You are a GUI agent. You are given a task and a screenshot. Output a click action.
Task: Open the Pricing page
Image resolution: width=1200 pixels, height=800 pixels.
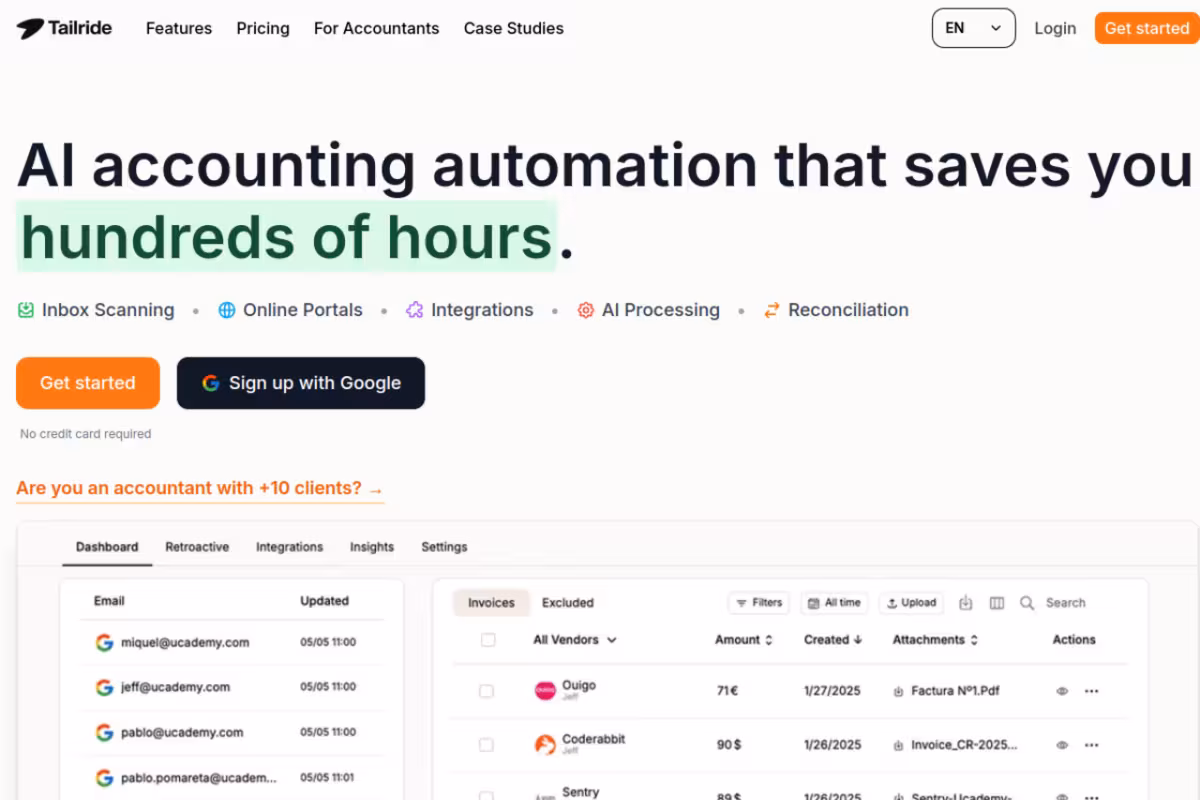pos(263,28)
